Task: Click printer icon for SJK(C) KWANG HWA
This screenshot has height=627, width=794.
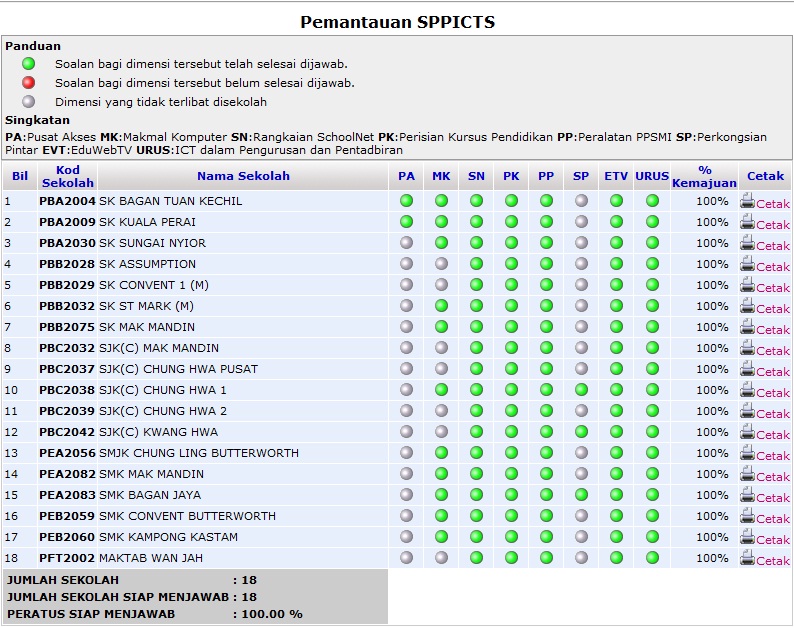Action: [x=747, y=432]
